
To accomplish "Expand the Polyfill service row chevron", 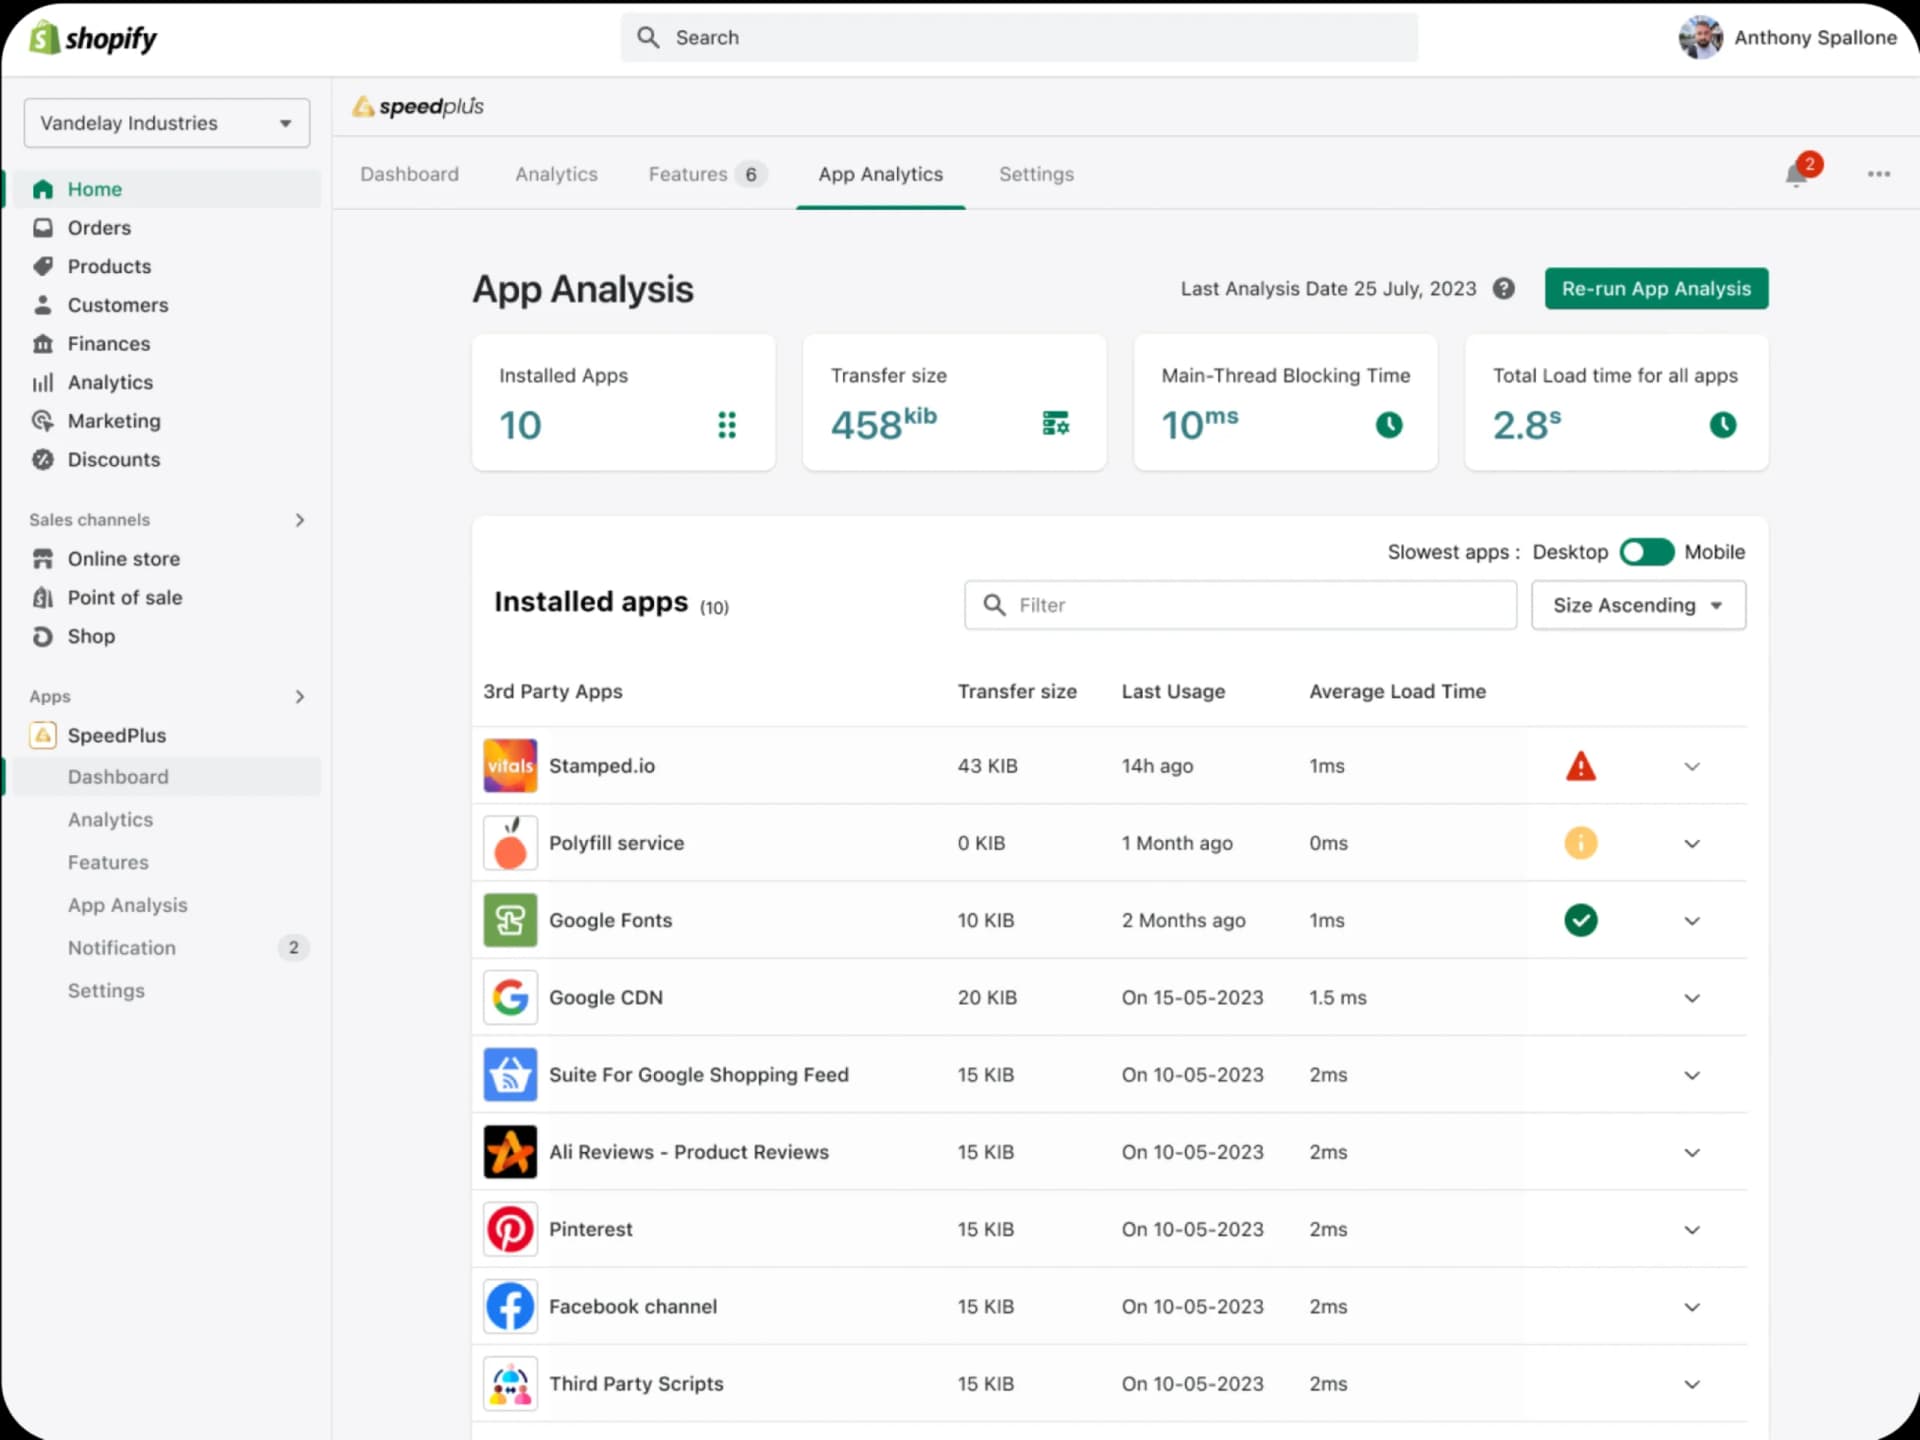I will click(1691, 844).
